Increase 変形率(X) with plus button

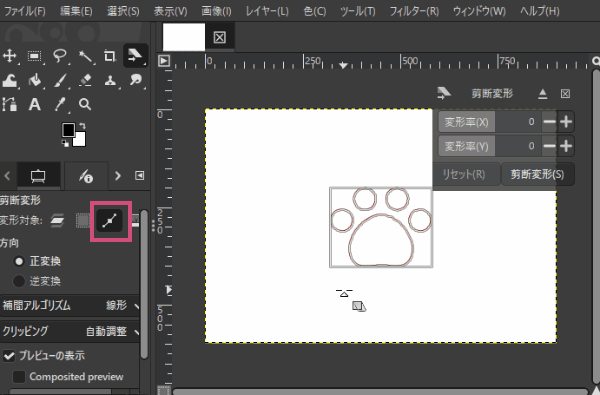[x=566, y=122]
